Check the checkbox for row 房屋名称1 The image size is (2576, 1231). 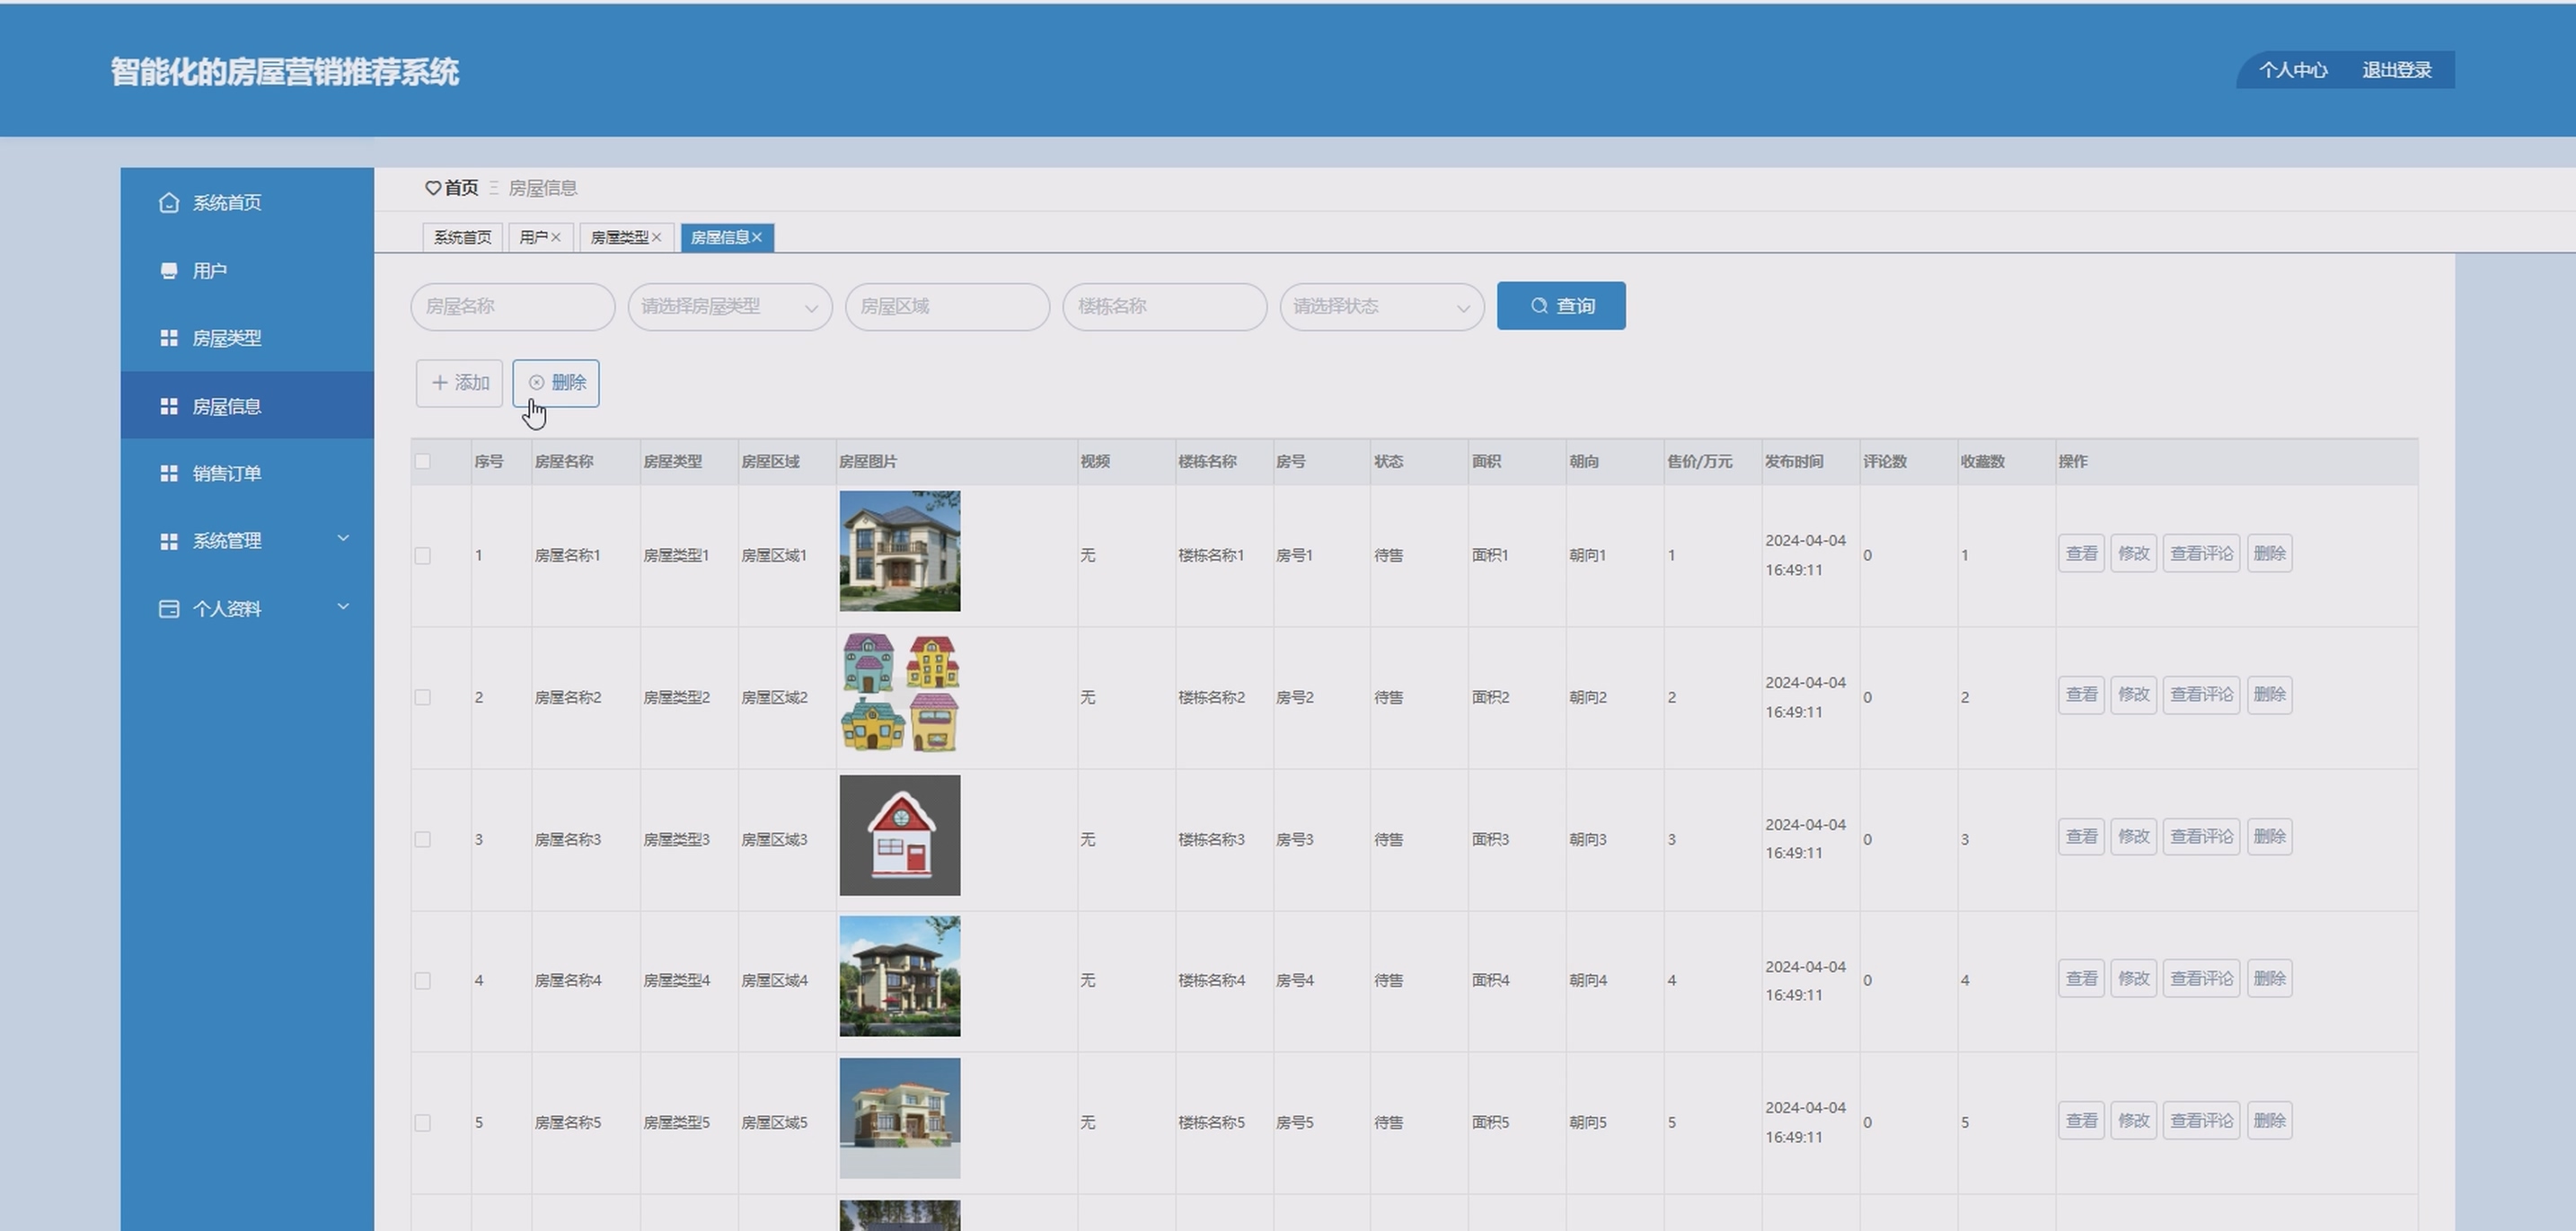(423, 555)
